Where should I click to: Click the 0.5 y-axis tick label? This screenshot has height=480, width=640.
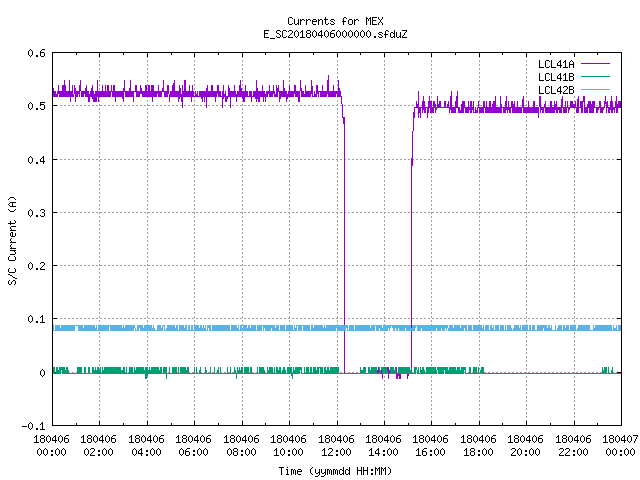click(x=36, y=106)
